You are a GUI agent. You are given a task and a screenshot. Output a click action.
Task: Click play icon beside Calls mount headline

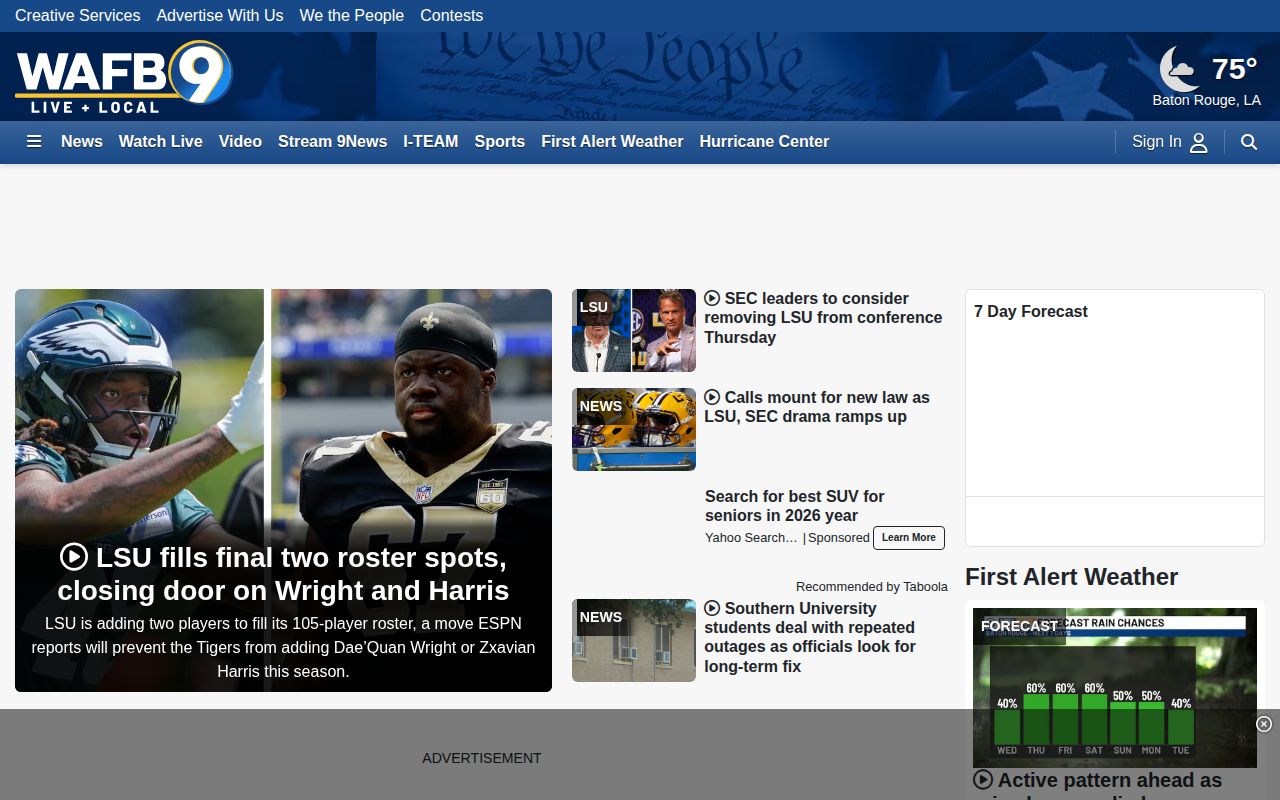pyautogui.click(x=712, y=397)
